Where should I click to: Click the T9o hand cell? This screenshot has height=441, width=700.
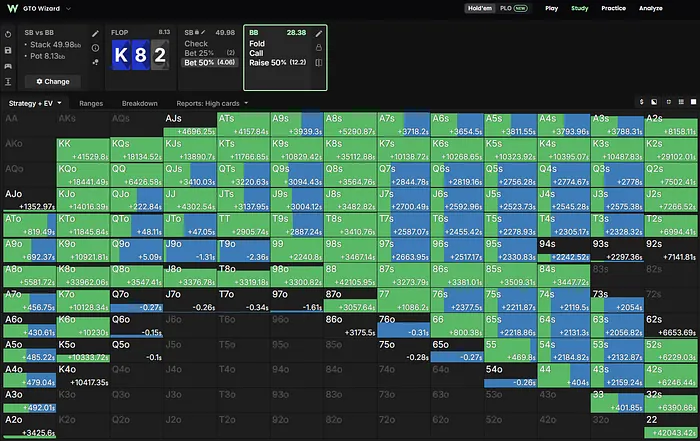[x=243, y=250]
